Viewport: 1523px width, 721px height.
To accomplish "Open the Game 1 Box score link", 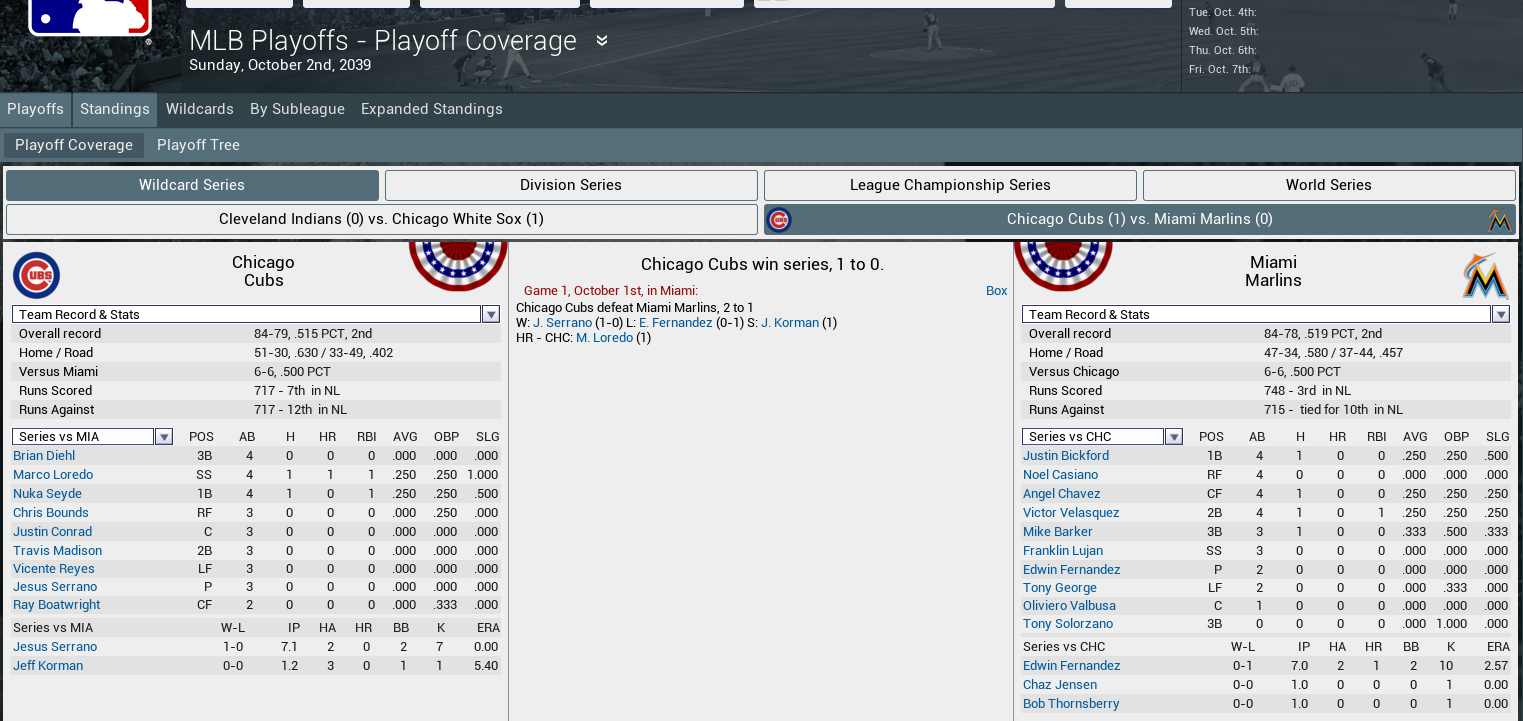I will [996, 291].
